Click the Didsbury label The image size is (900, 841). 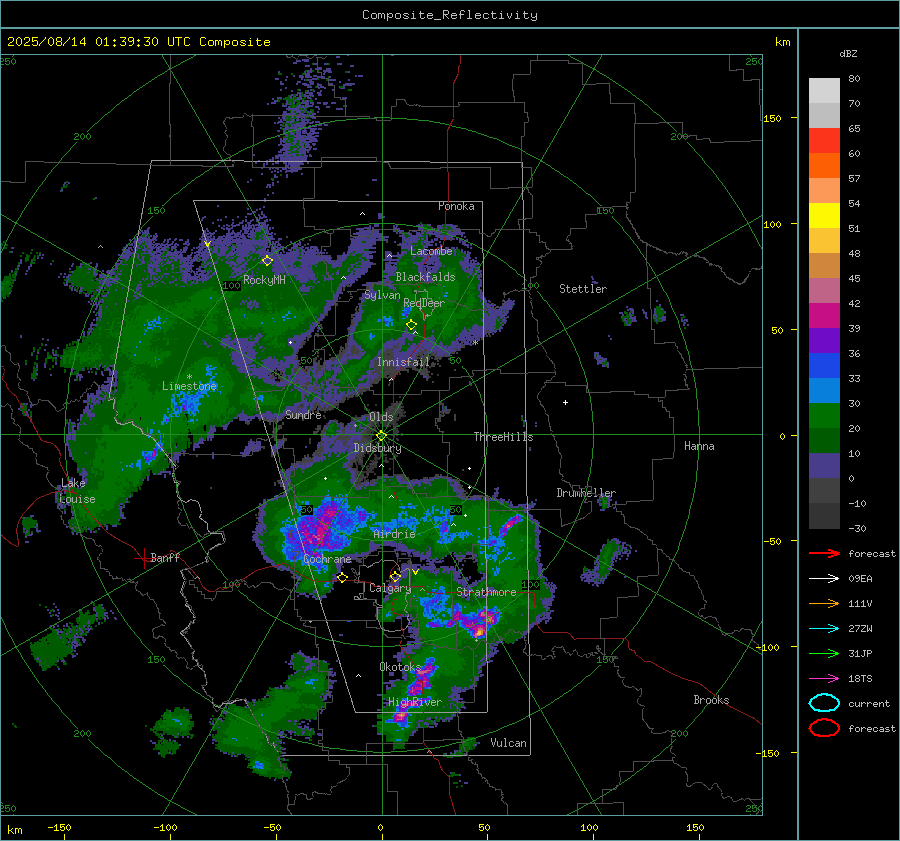pyautogui.click(x=377, y=448)
